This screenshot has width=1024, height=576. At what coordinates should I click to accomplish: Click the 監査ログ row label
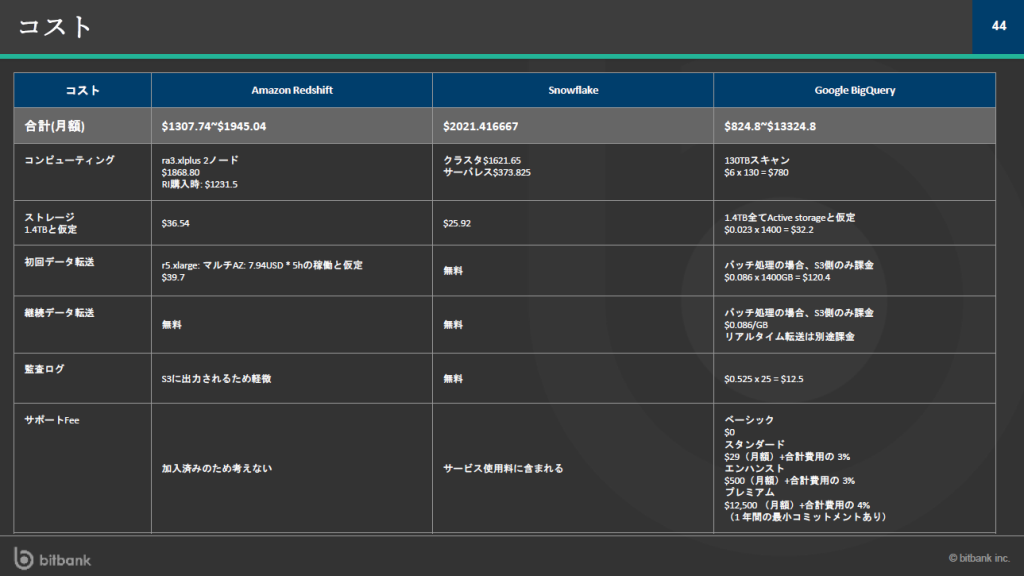(44, 369)
